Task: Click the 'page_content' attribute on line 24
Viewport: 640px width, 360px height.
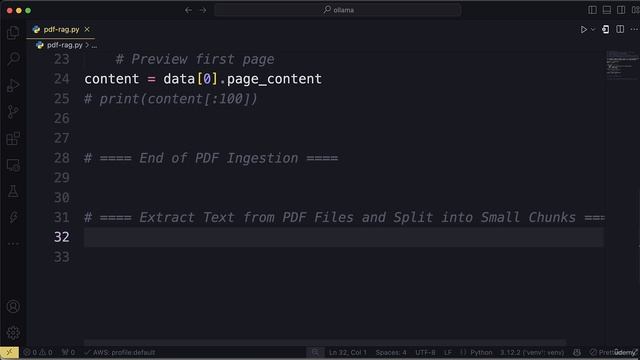Action: (x=274, y=79)
